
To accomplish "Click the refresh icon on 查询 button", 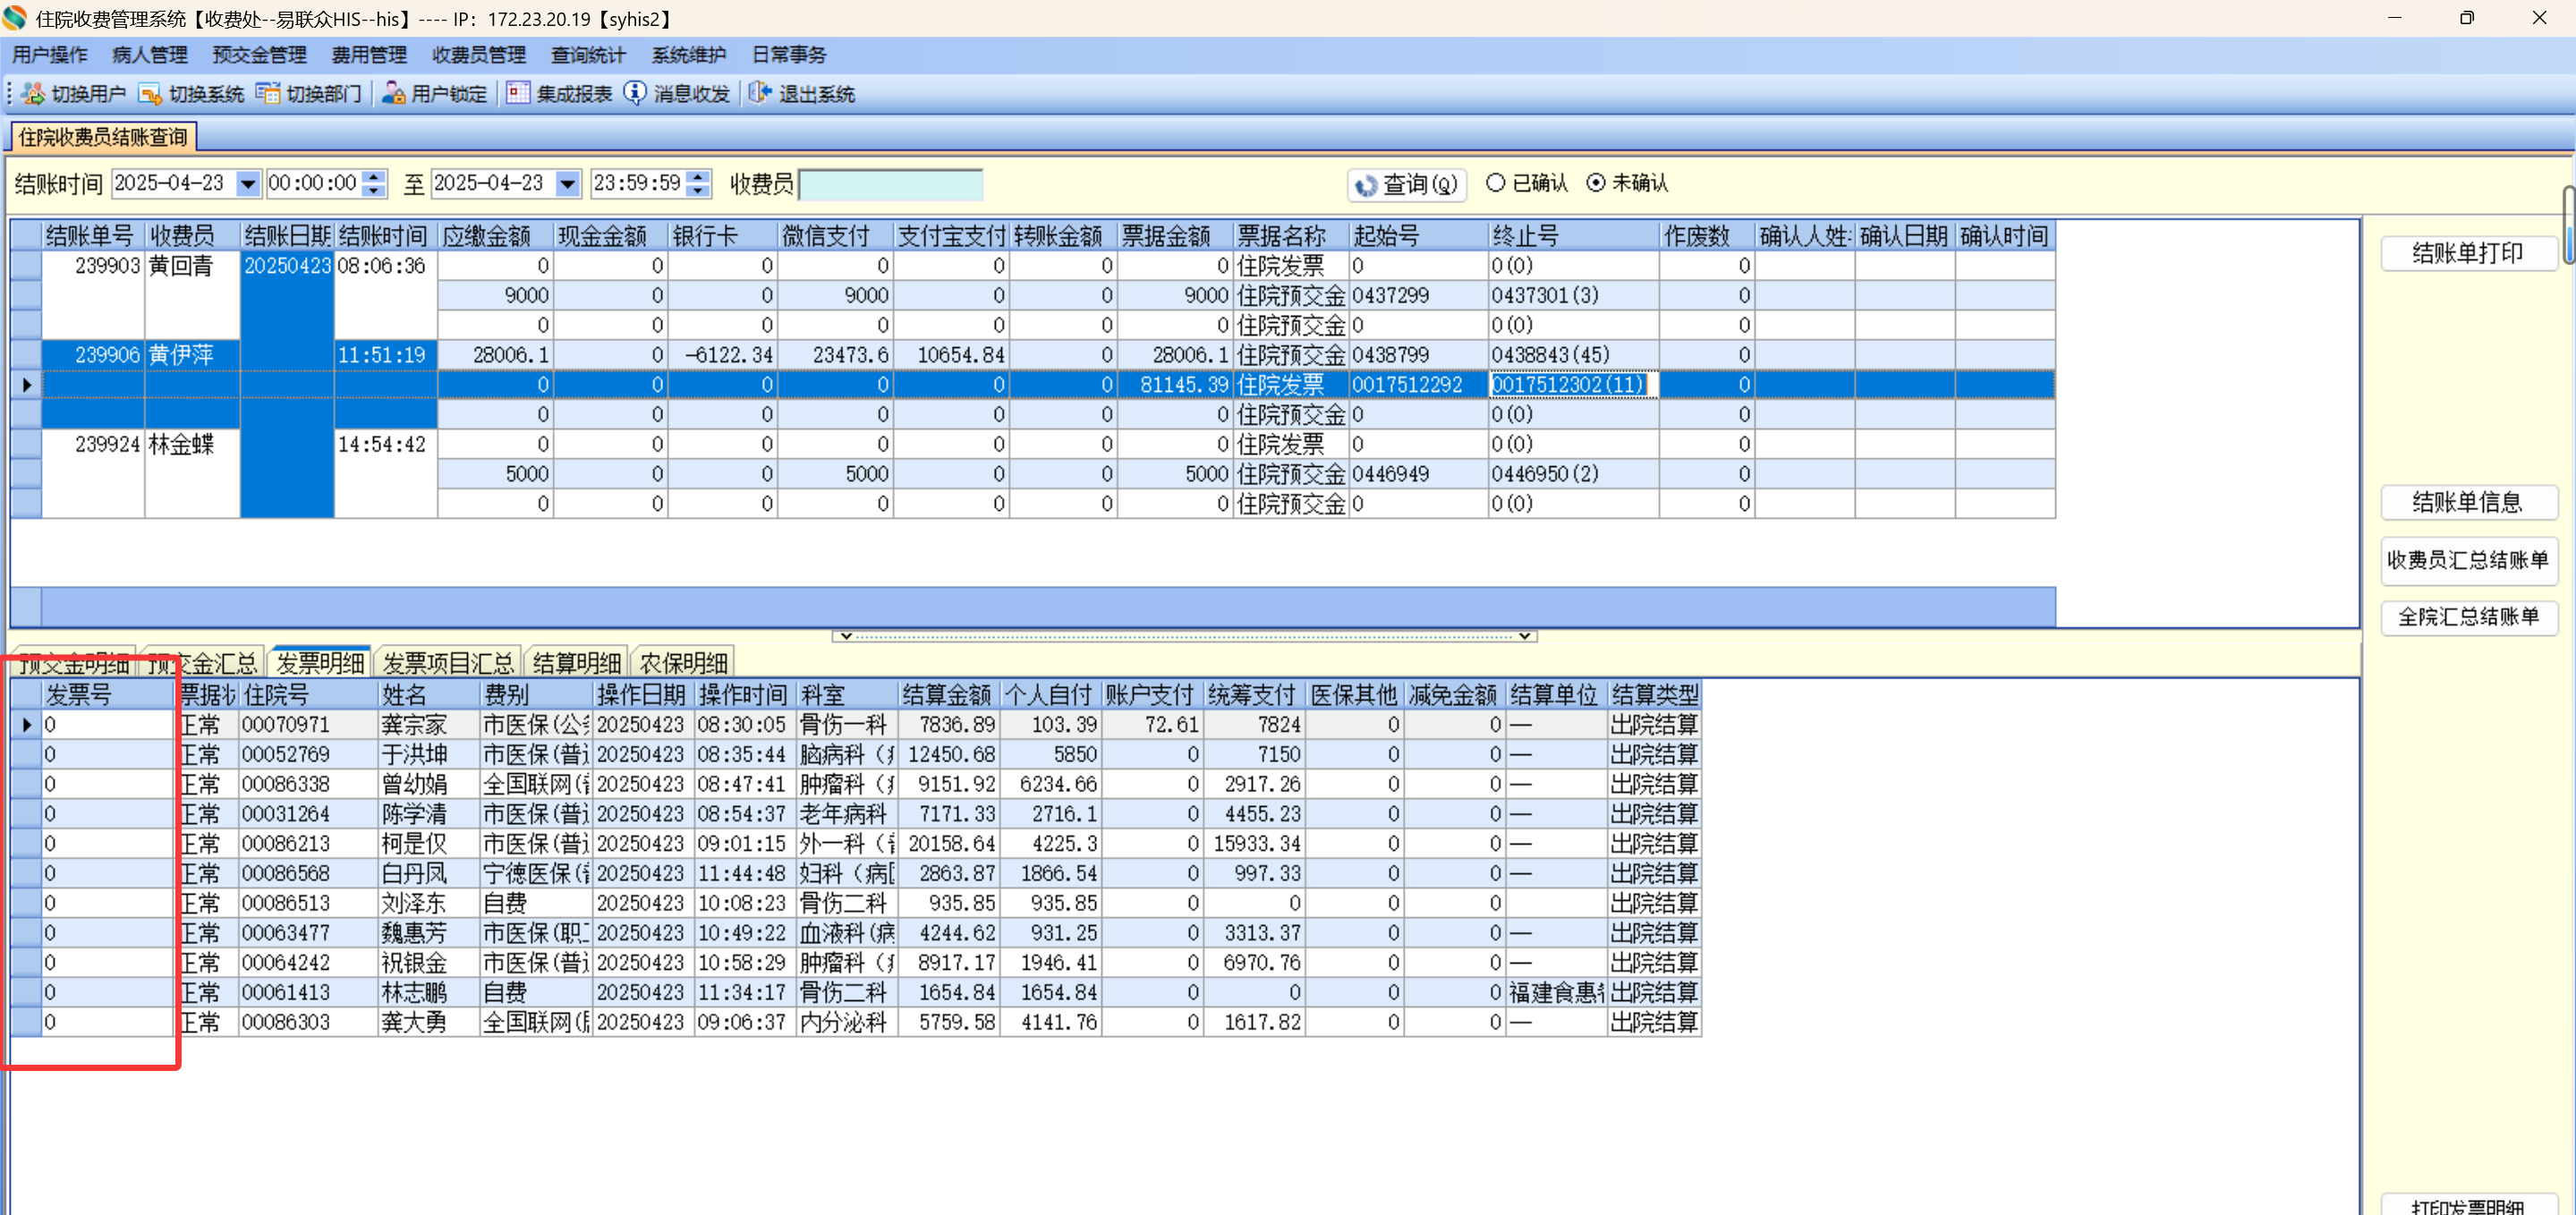I will click(1365, 185).
